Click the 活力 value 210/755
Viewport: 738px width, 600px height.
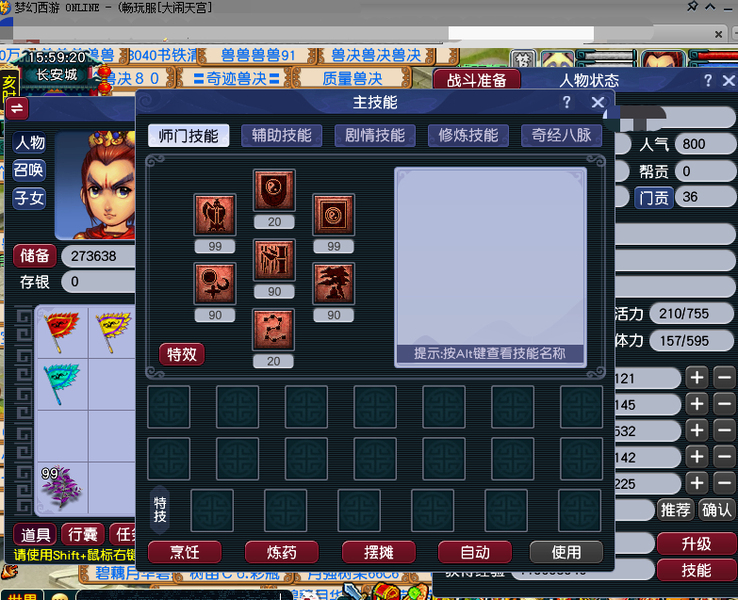coord(692,313)
